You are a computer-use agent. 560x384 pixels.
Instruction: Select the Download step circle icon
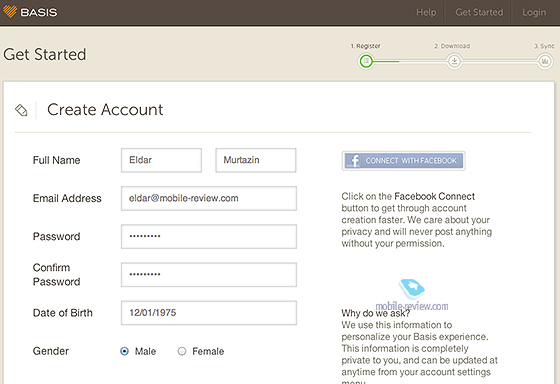coord(454,61)
